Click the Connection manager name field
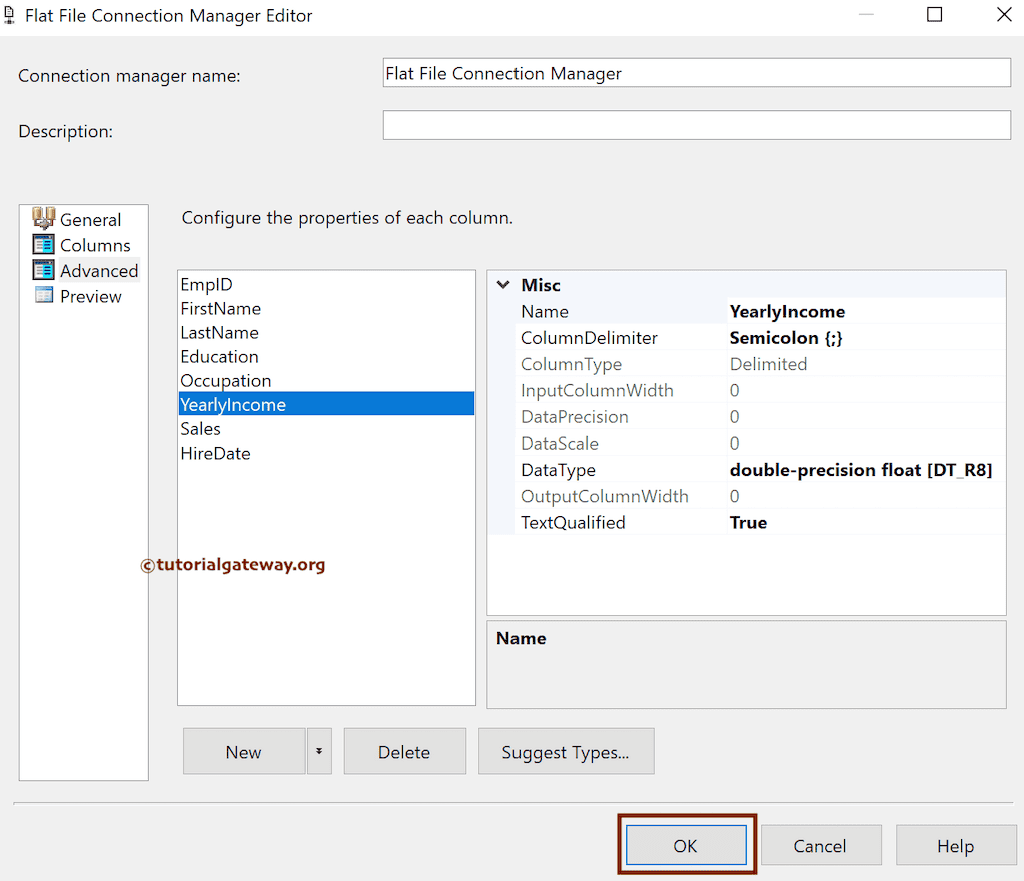 697,72
